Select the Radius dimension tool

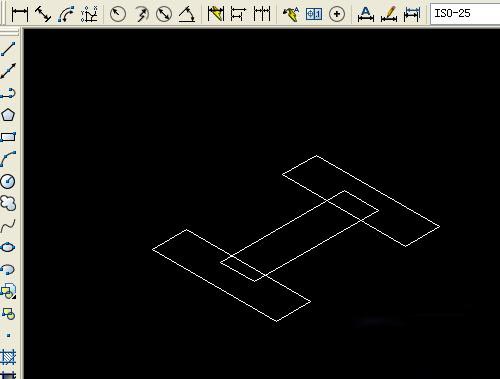pyautogui.click(x=118, y=14)
